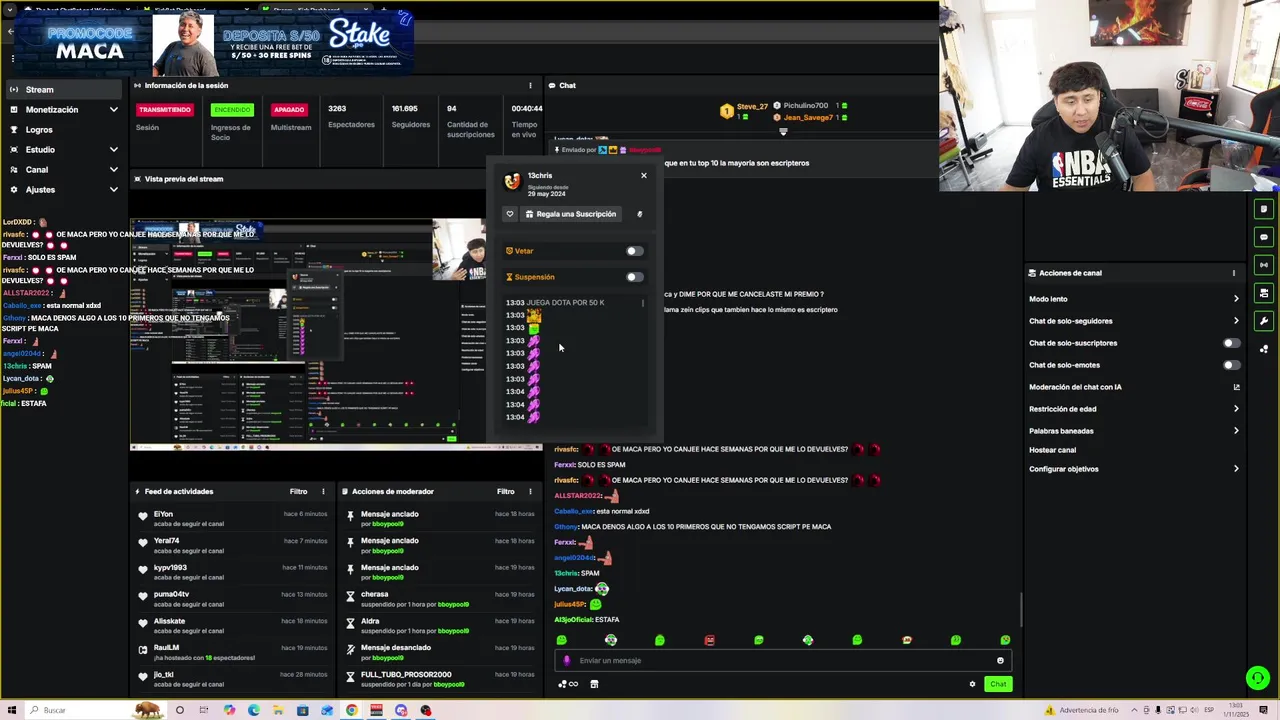Open the emoji picker in message box

[1000, 661]
